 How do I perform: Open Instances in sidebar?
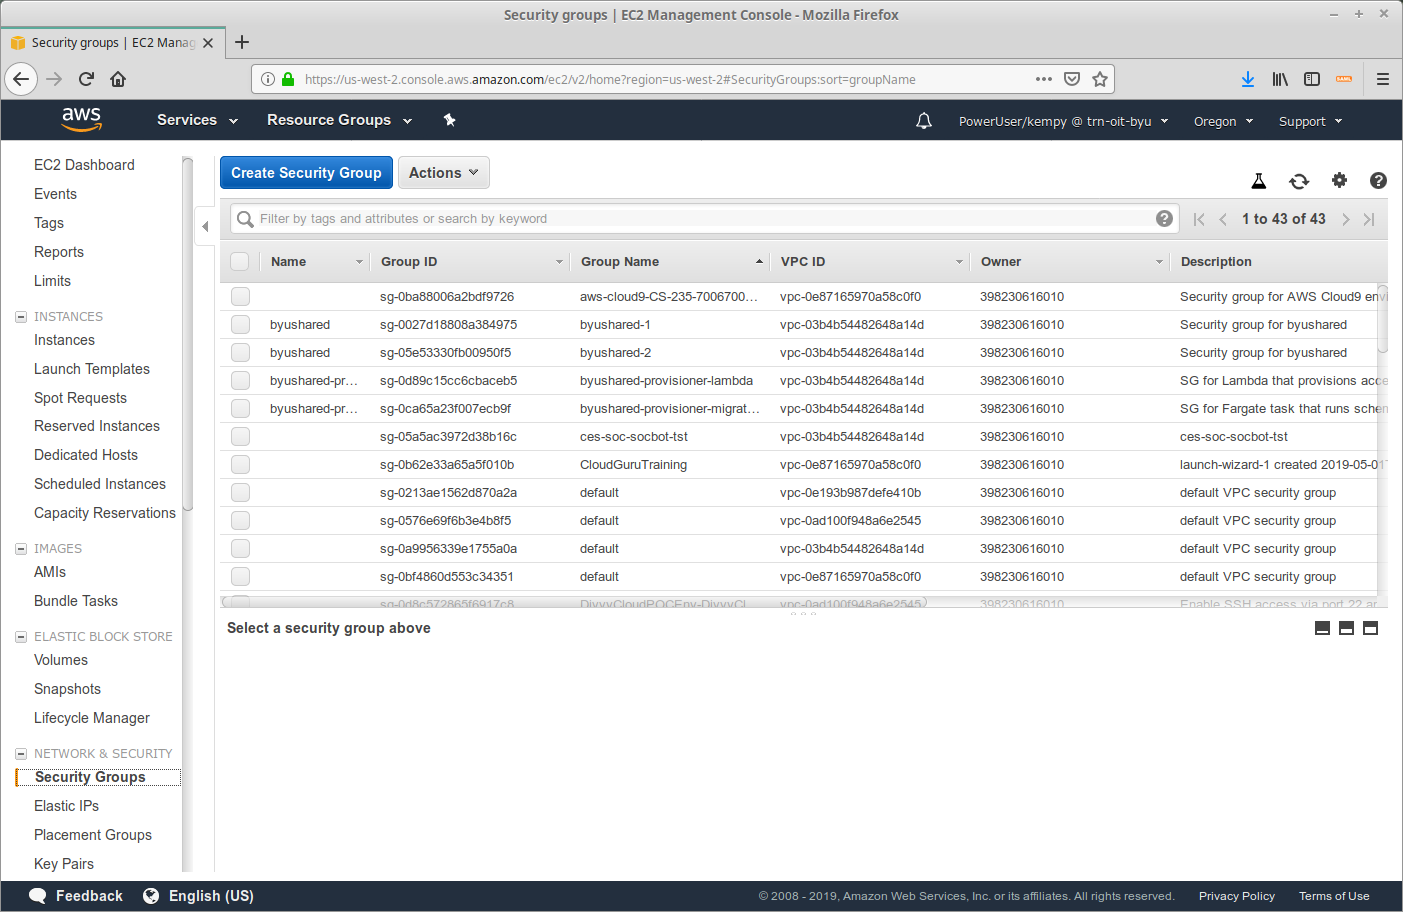64,340
